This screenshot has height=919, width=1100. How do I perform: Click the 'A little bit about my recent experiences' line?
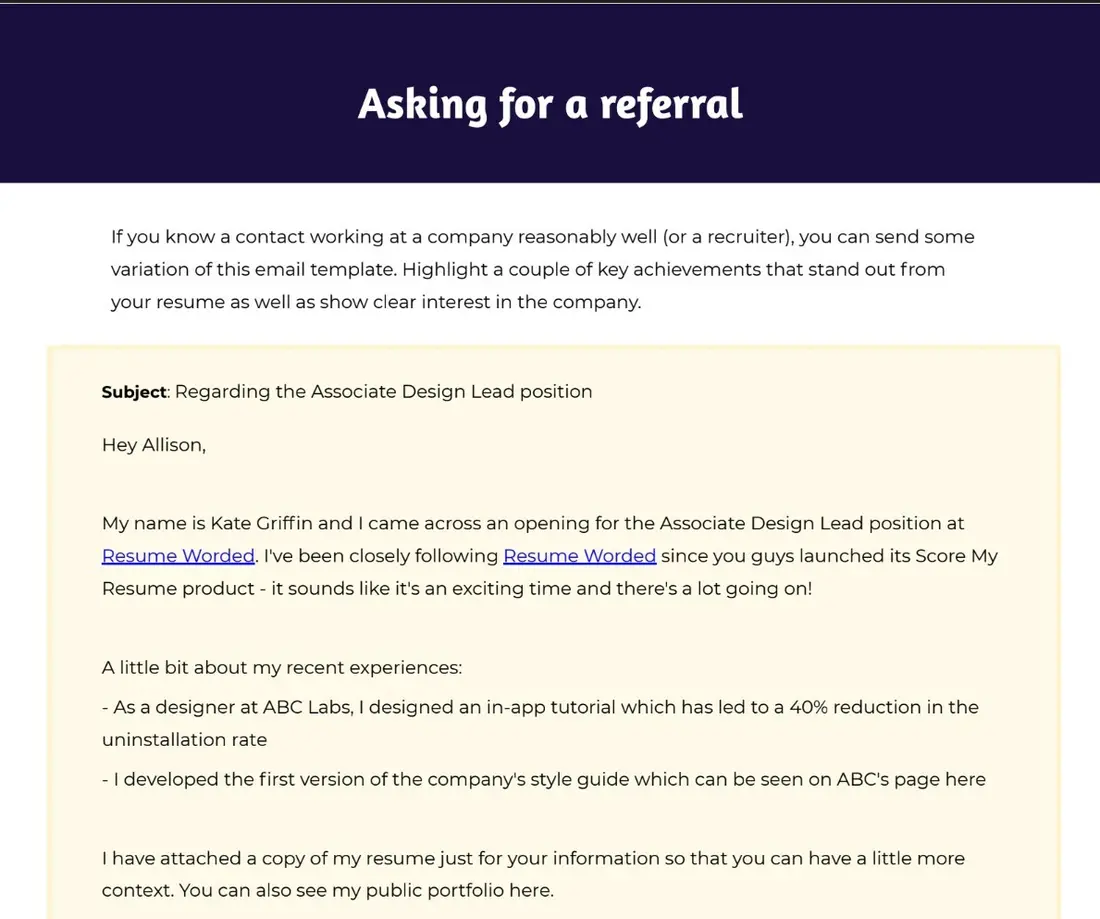click(x=282, y=667)
